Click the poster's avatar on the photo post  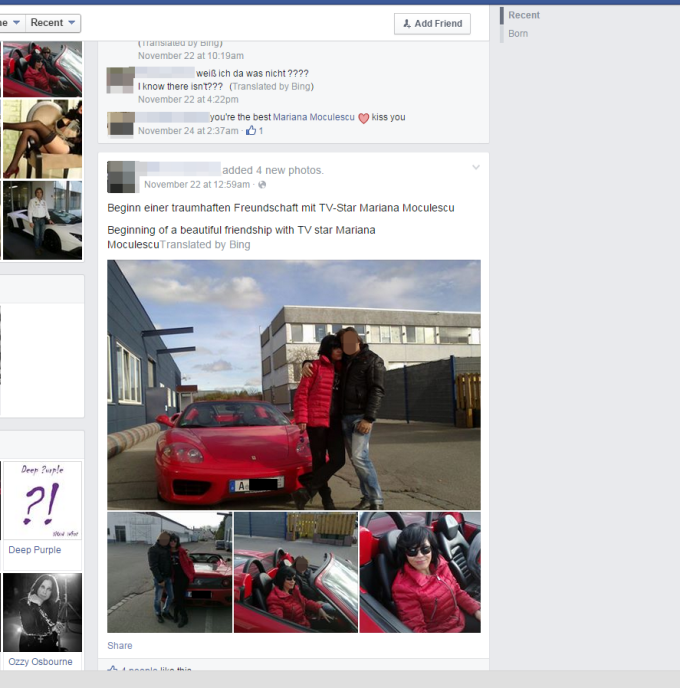(x=122, y=176)
